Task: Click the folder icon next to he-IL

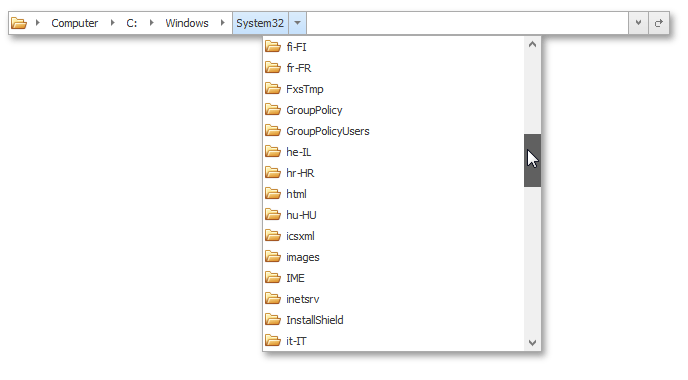Action: [x=273, y=151]
